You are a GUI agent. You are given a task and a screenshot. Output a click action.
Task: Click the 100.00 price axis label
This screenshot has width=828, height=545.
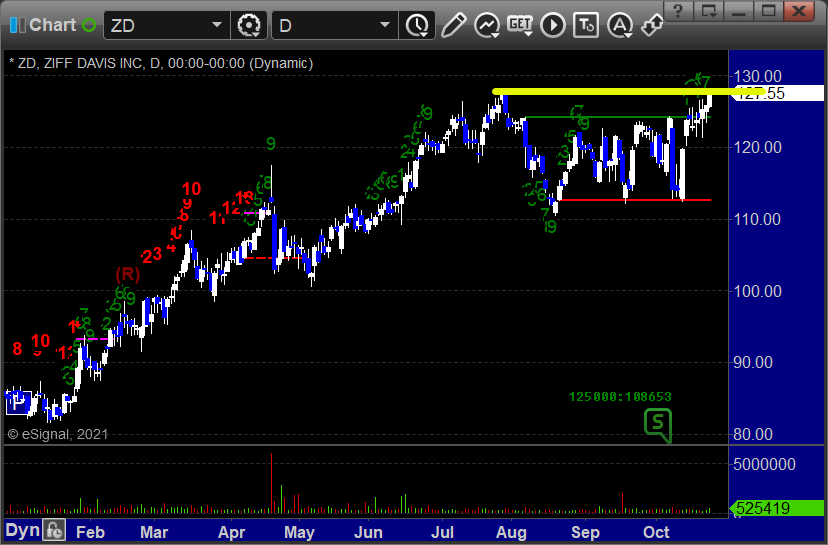click(x=758, y=291)
